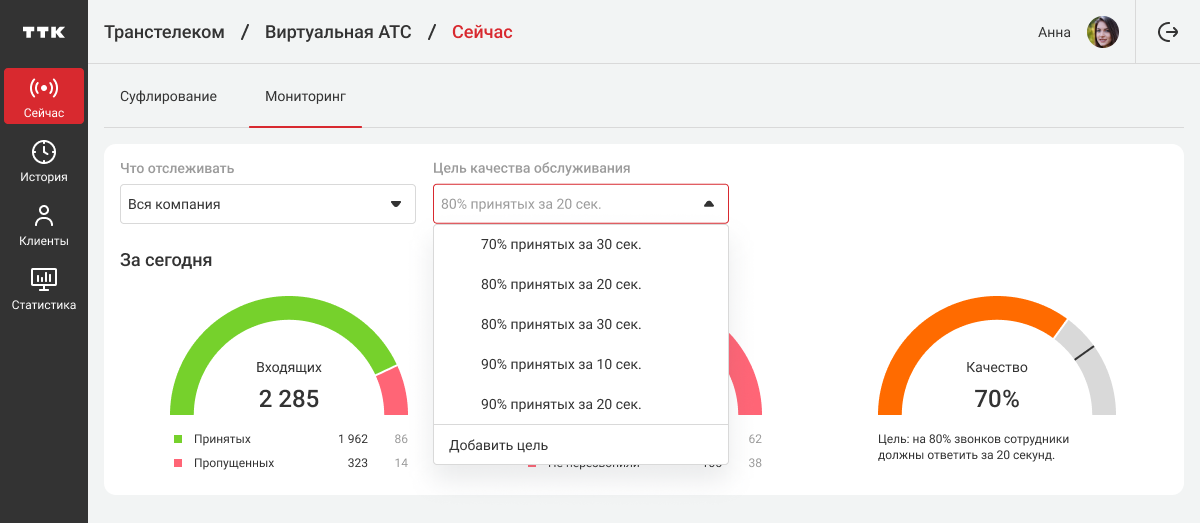Collapse the service quality goal dropdown
The height and width of the screenshot is (523, 1200).
[709, 204]
